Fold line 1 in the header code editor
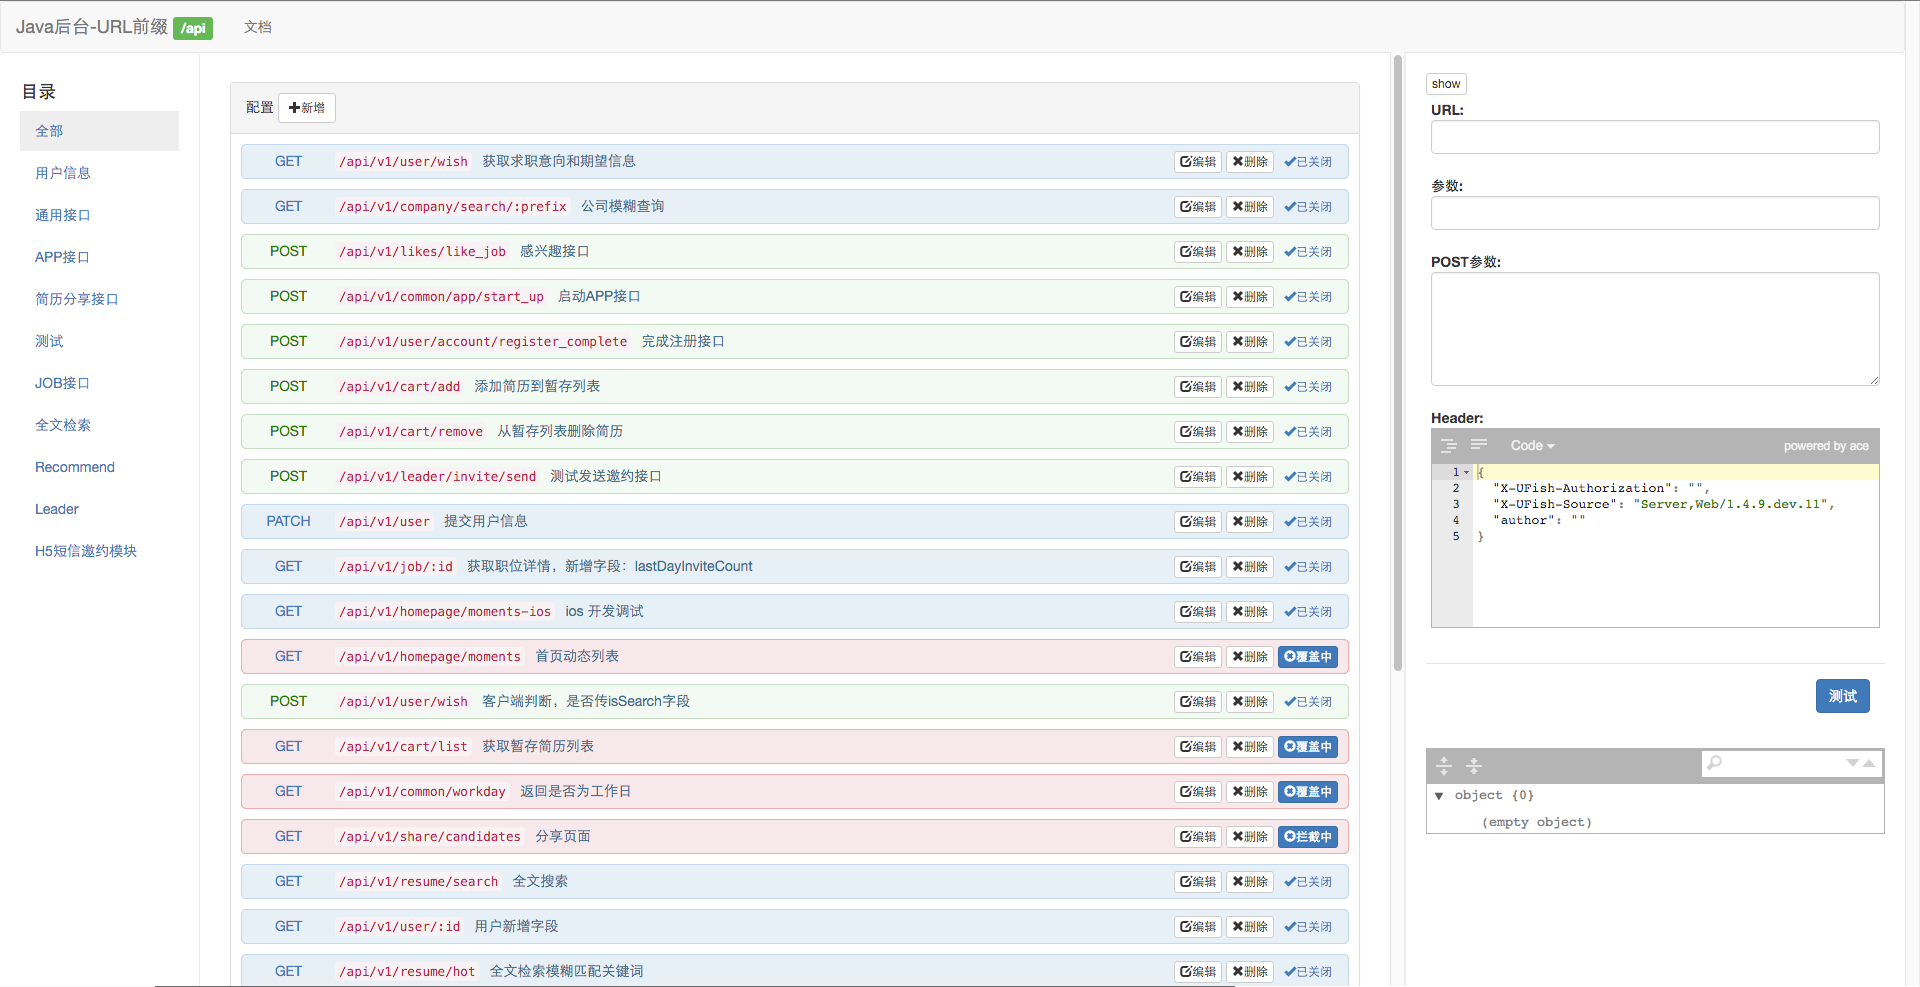The image size is (1920, 987). coord(1467,472)
